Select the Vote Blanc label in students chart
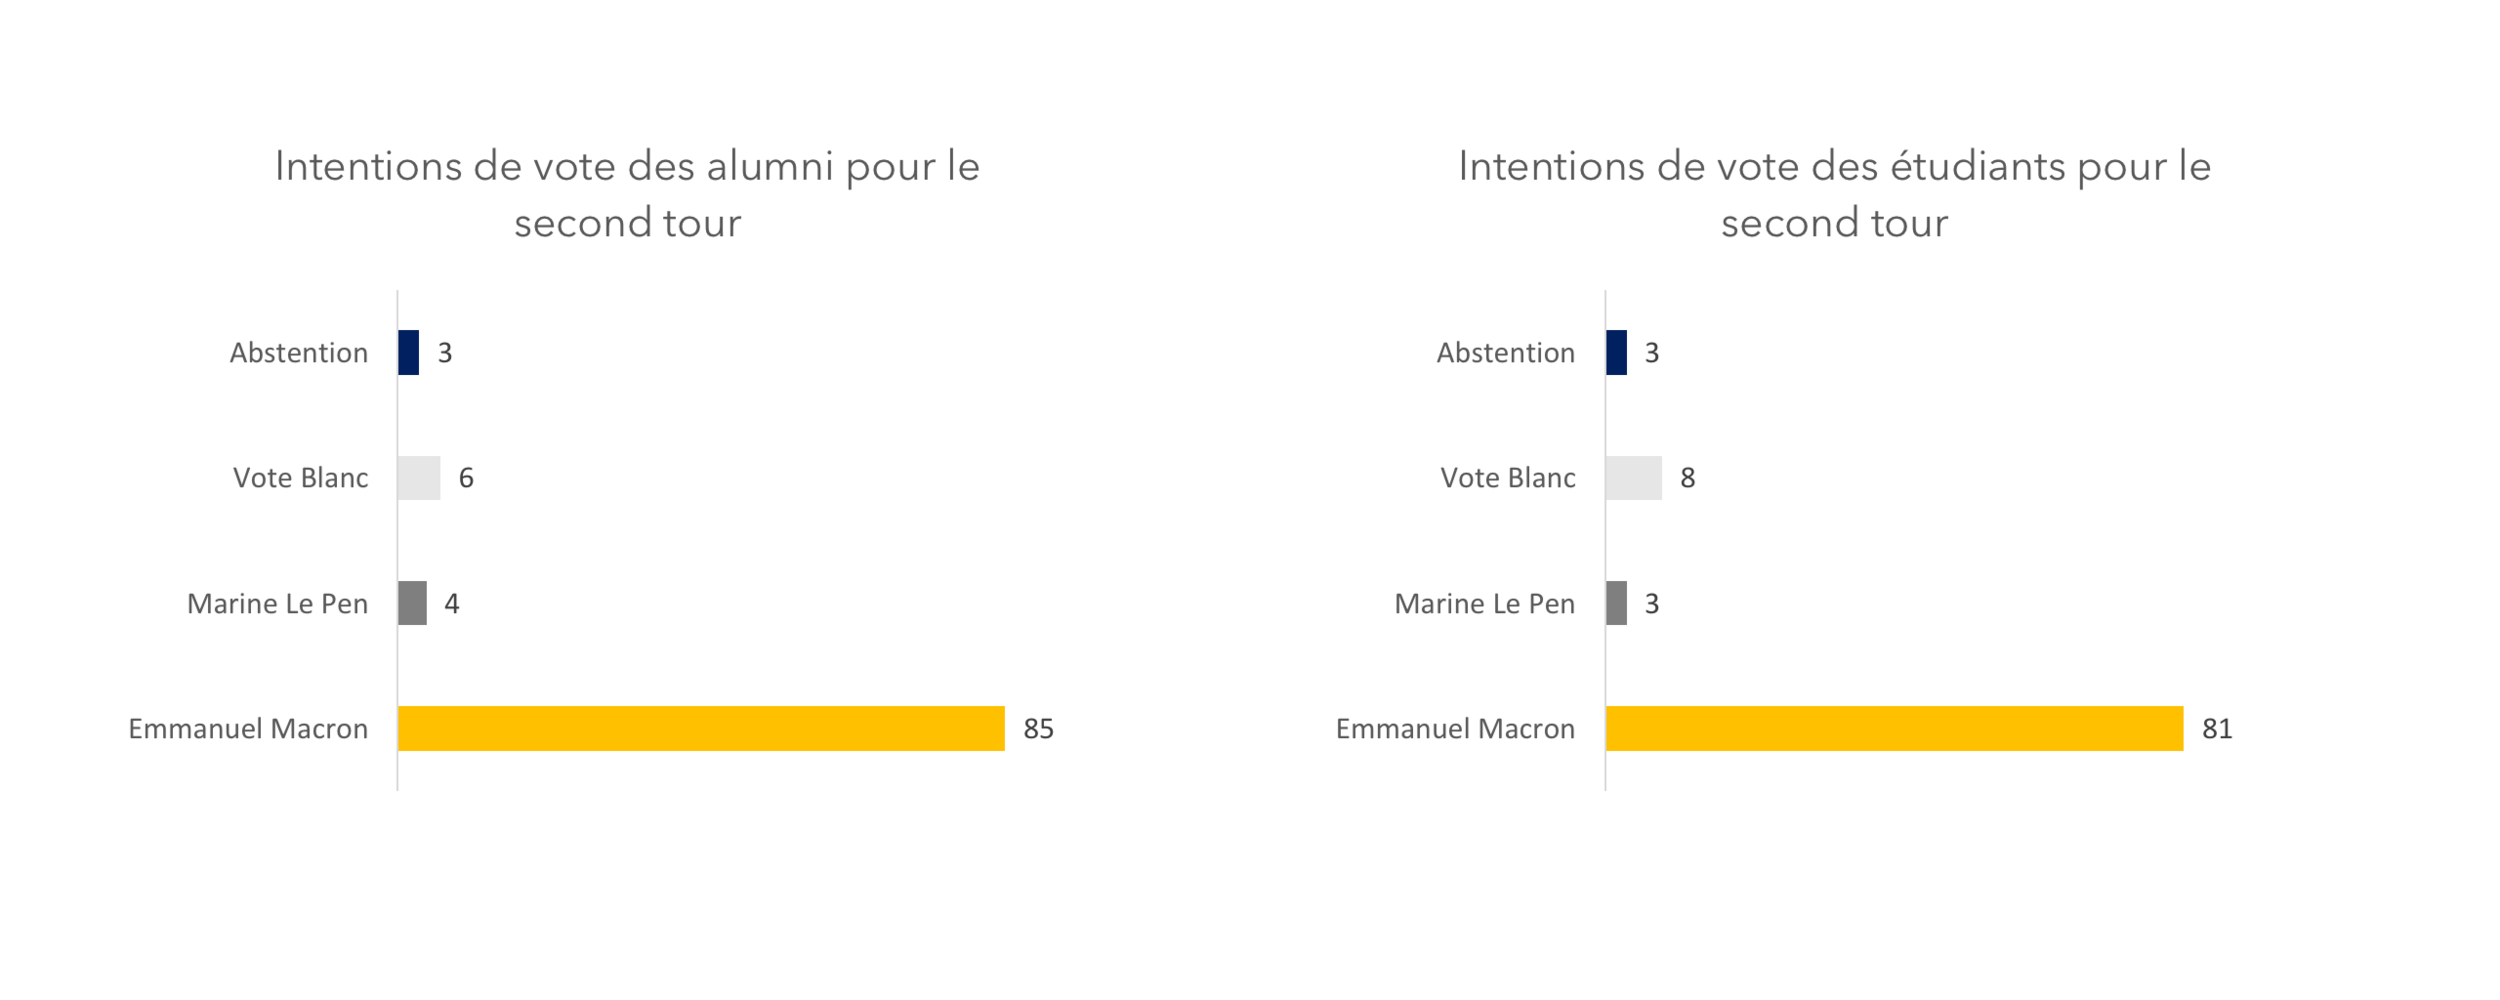Screen dimensions: 2500x1000 (1508, 478)
